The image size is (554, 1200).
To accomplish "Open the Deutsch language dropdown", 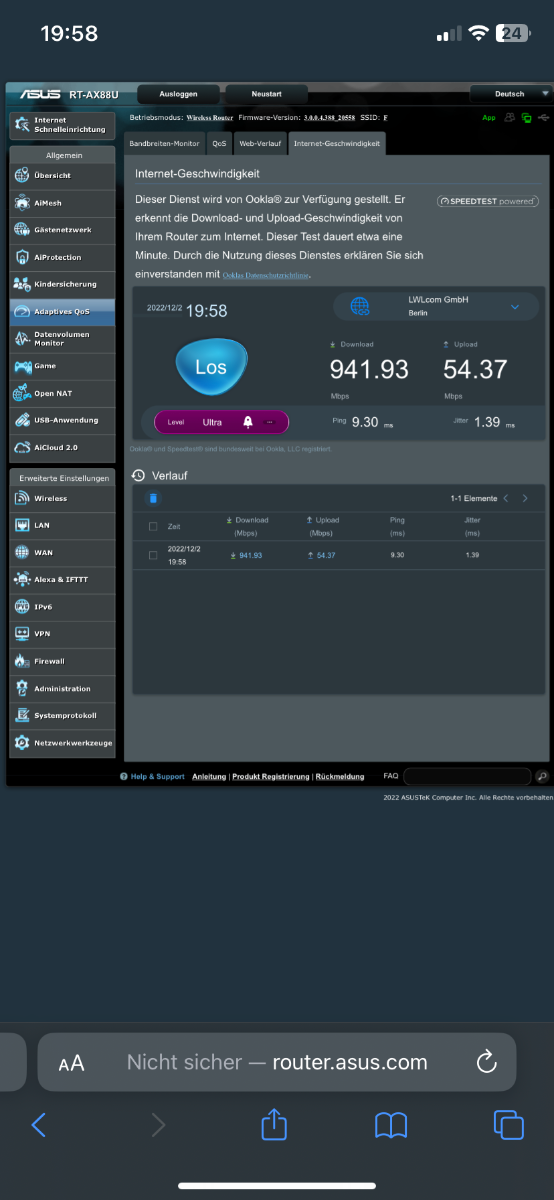I will [x=511, y=94].
